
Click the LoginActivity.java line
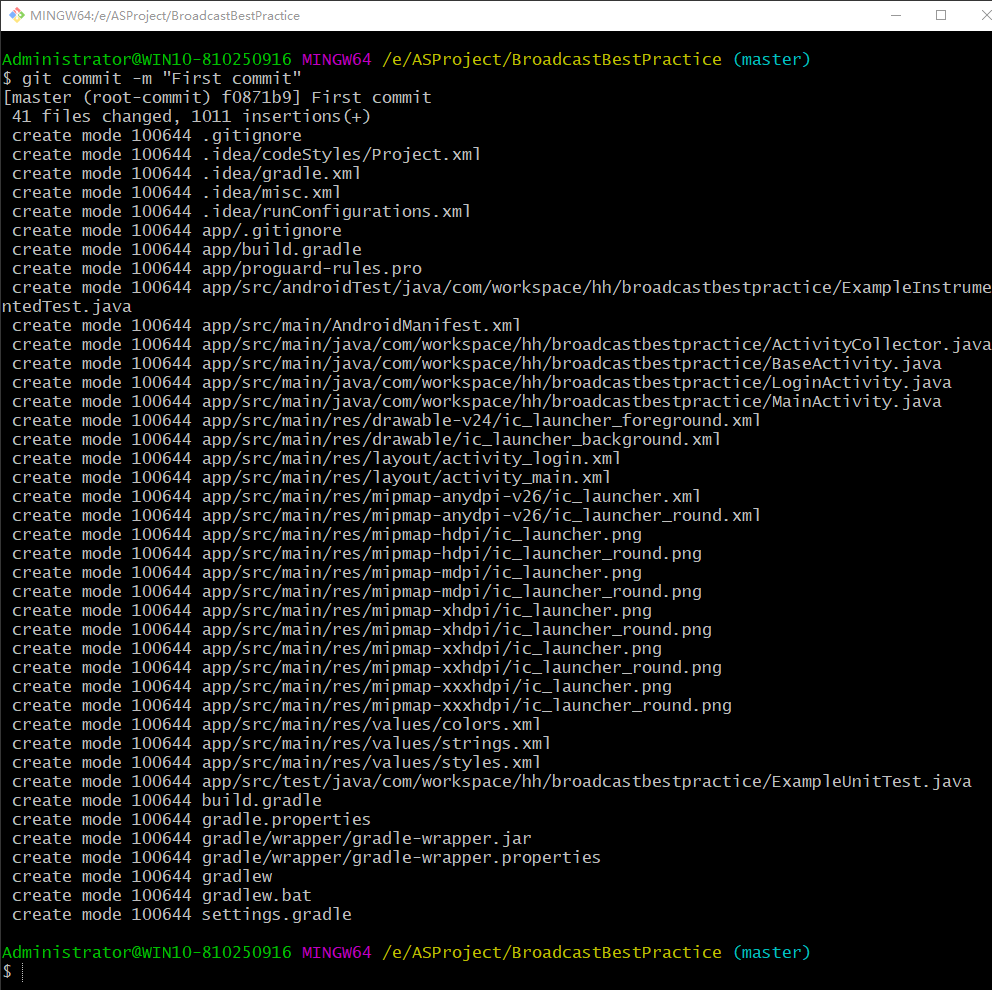[x=481, y=382]
